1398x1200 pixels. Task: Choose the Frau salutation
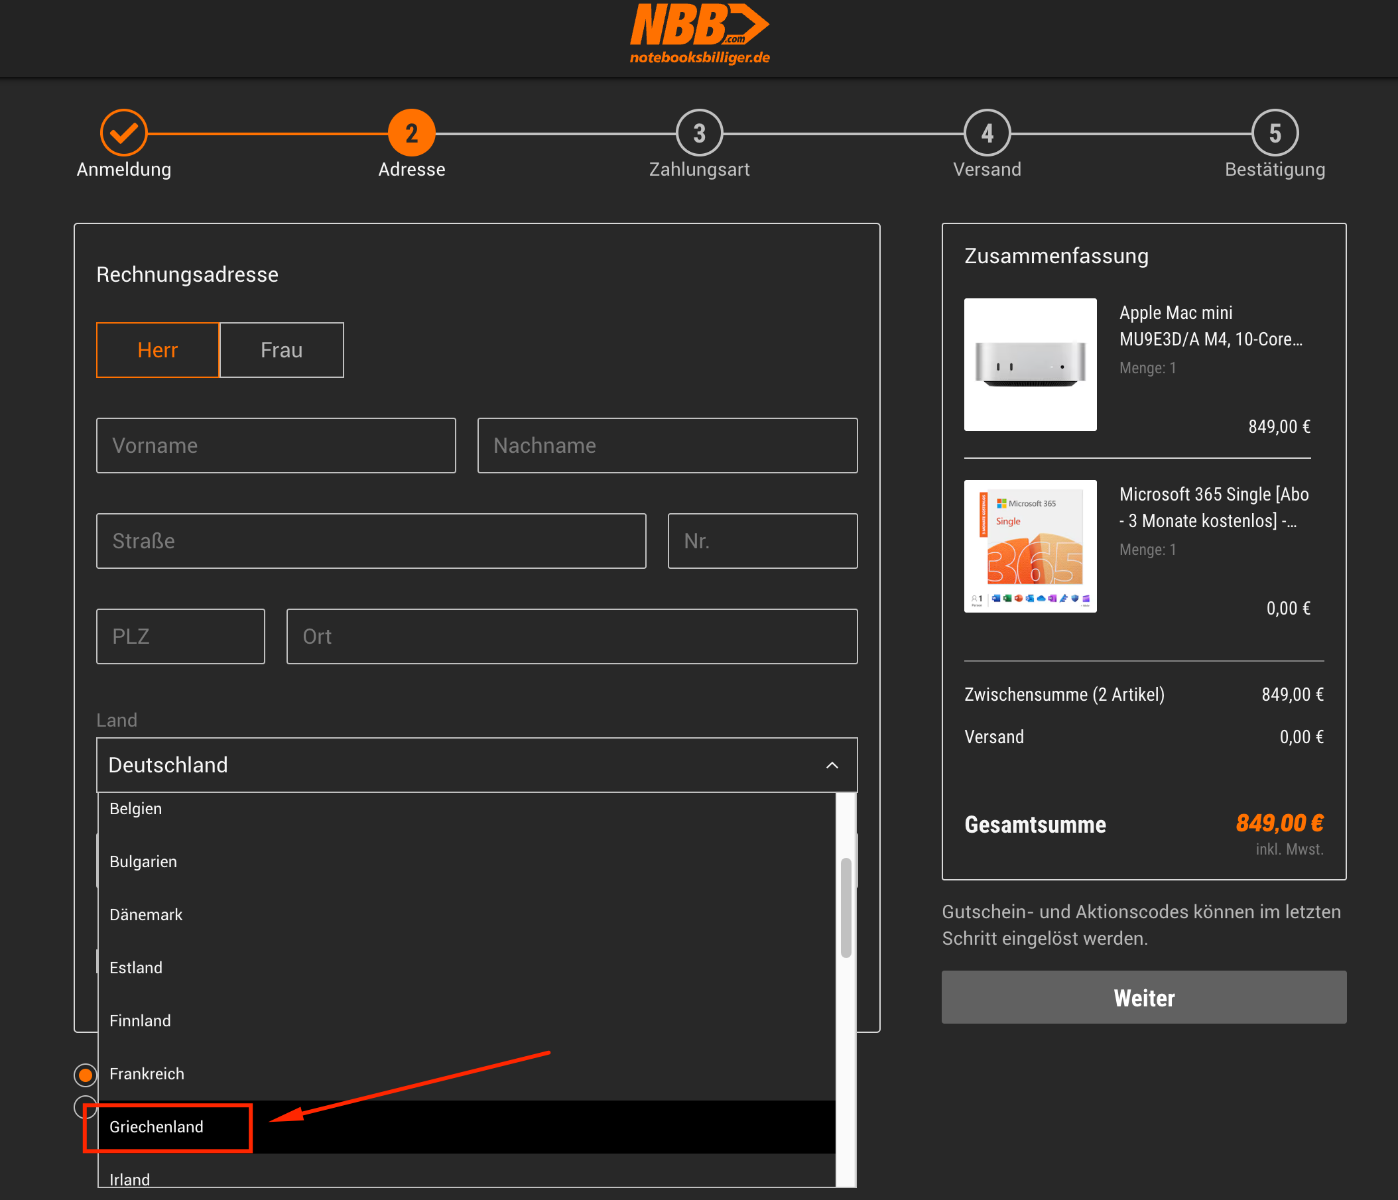click(x=282, y=350)
